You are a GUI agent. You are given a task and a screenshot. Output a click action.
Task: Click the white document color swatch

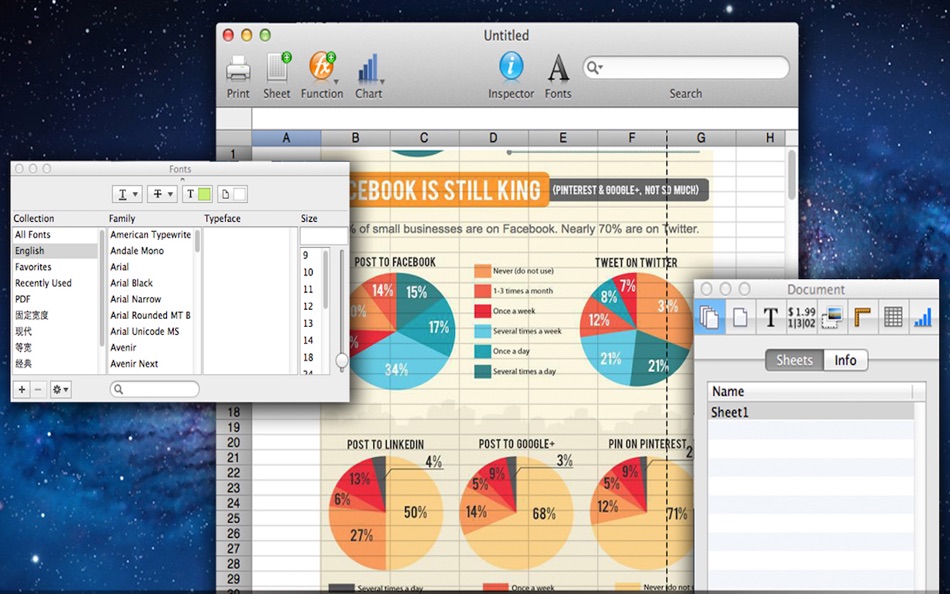click(x=239, y=194)
